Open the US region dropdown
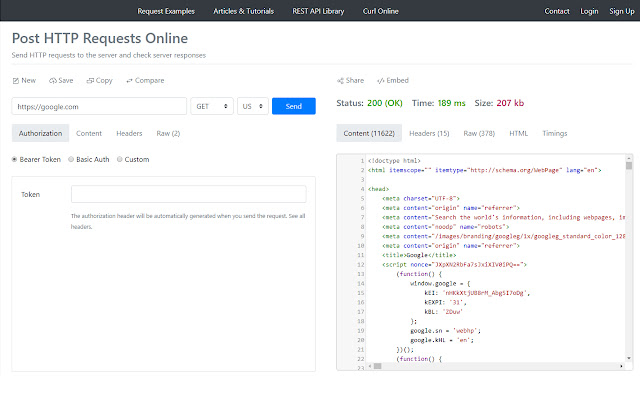The width and height of the screenshot is (640, 400). [x=251, y=106]
